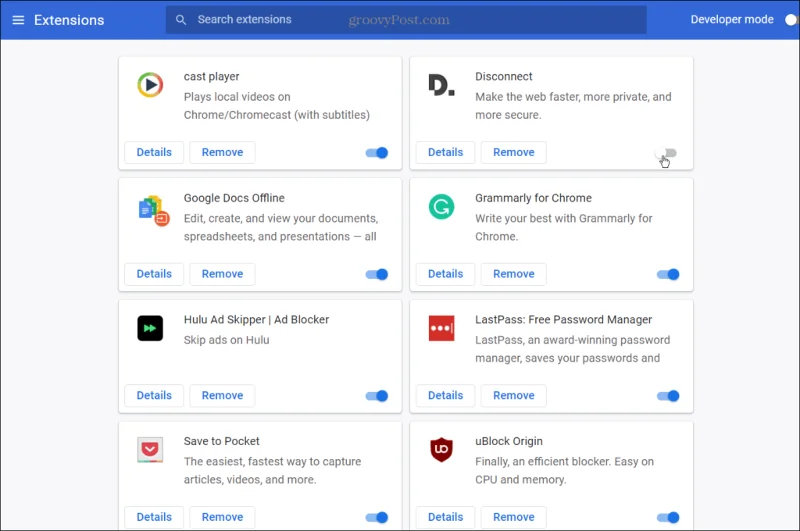Remove the cast player extension
800x531 pixels.
pyautogui.click(x=222, y=153)
